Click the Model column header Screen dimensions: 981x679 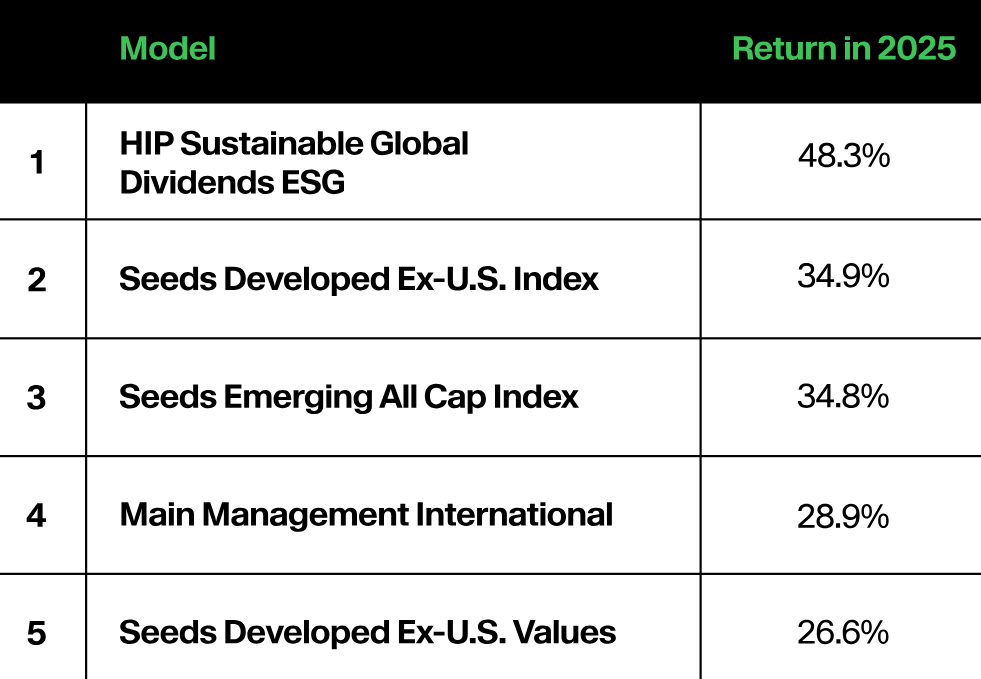click(167, 48)
